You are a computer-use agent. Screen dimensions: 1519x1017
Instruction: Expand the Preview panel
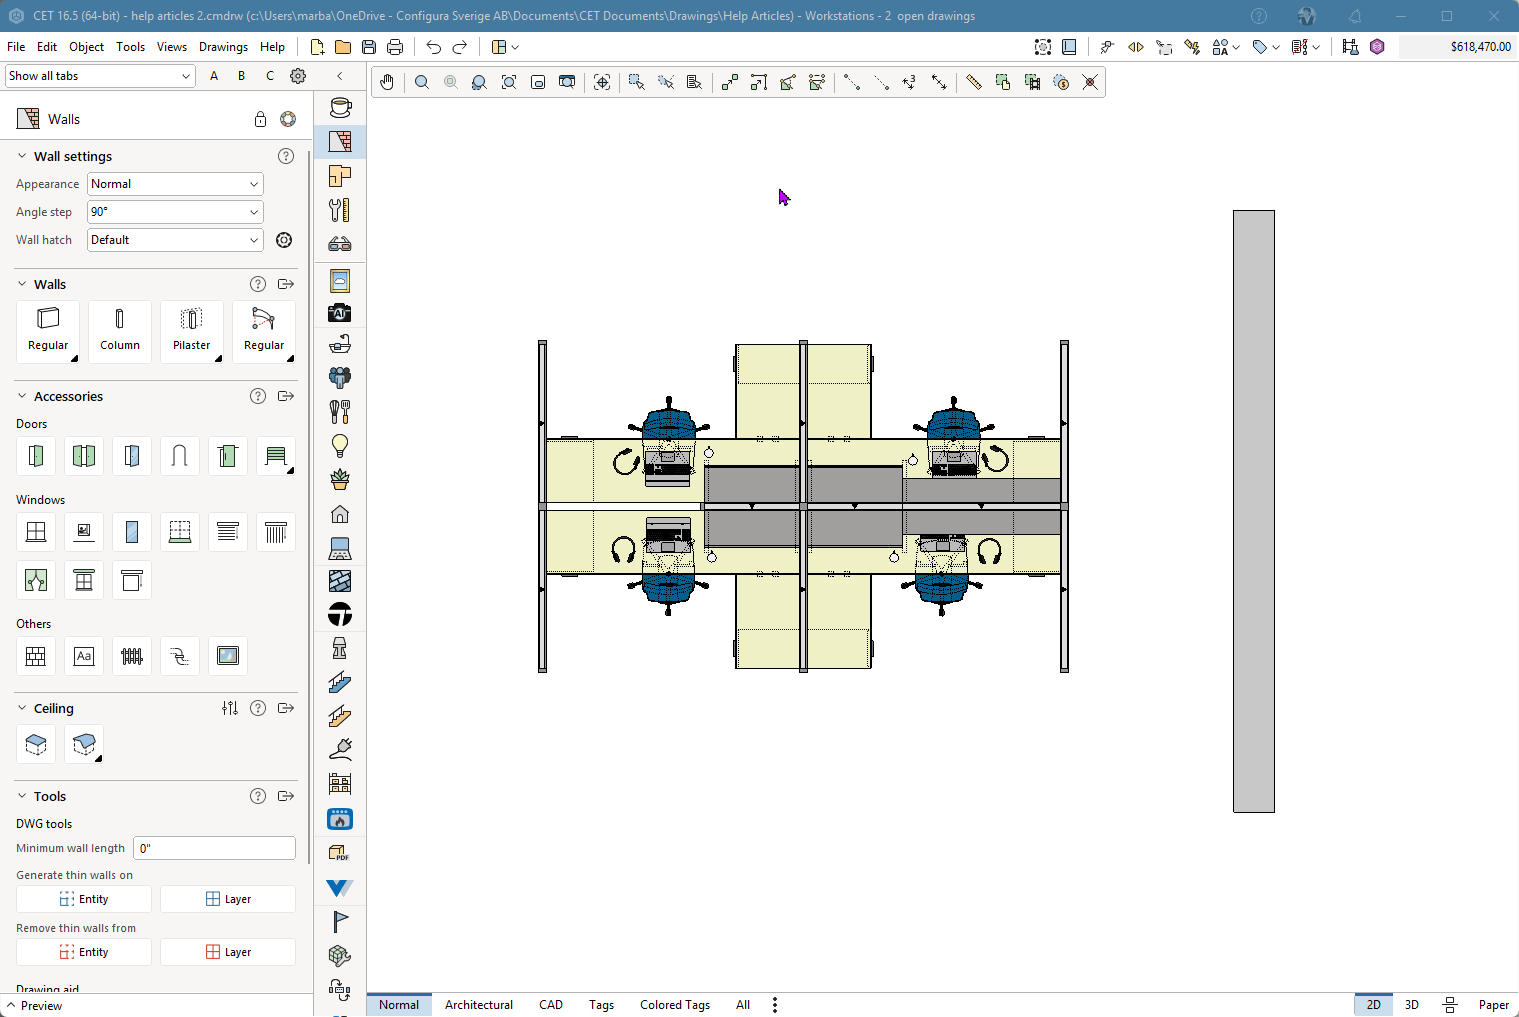coord(34,1006)
